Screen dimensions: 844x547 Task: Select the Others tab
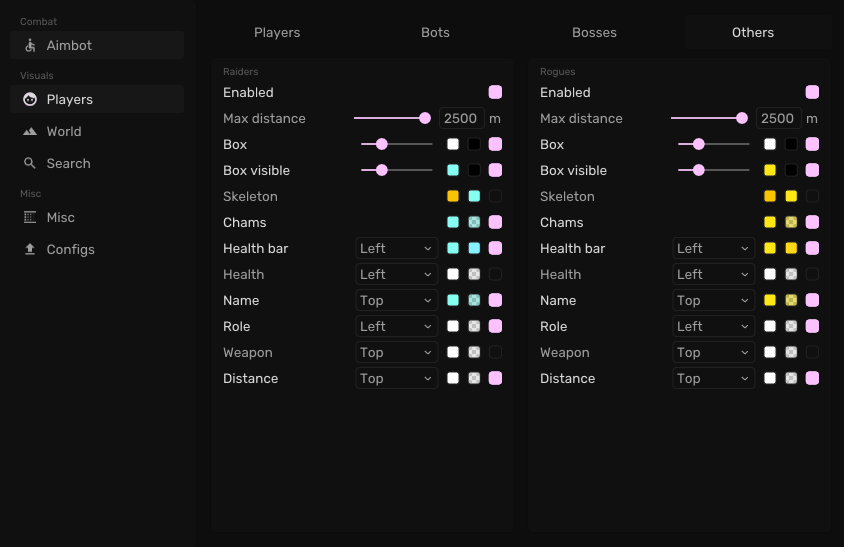click(x=753, y=33)
